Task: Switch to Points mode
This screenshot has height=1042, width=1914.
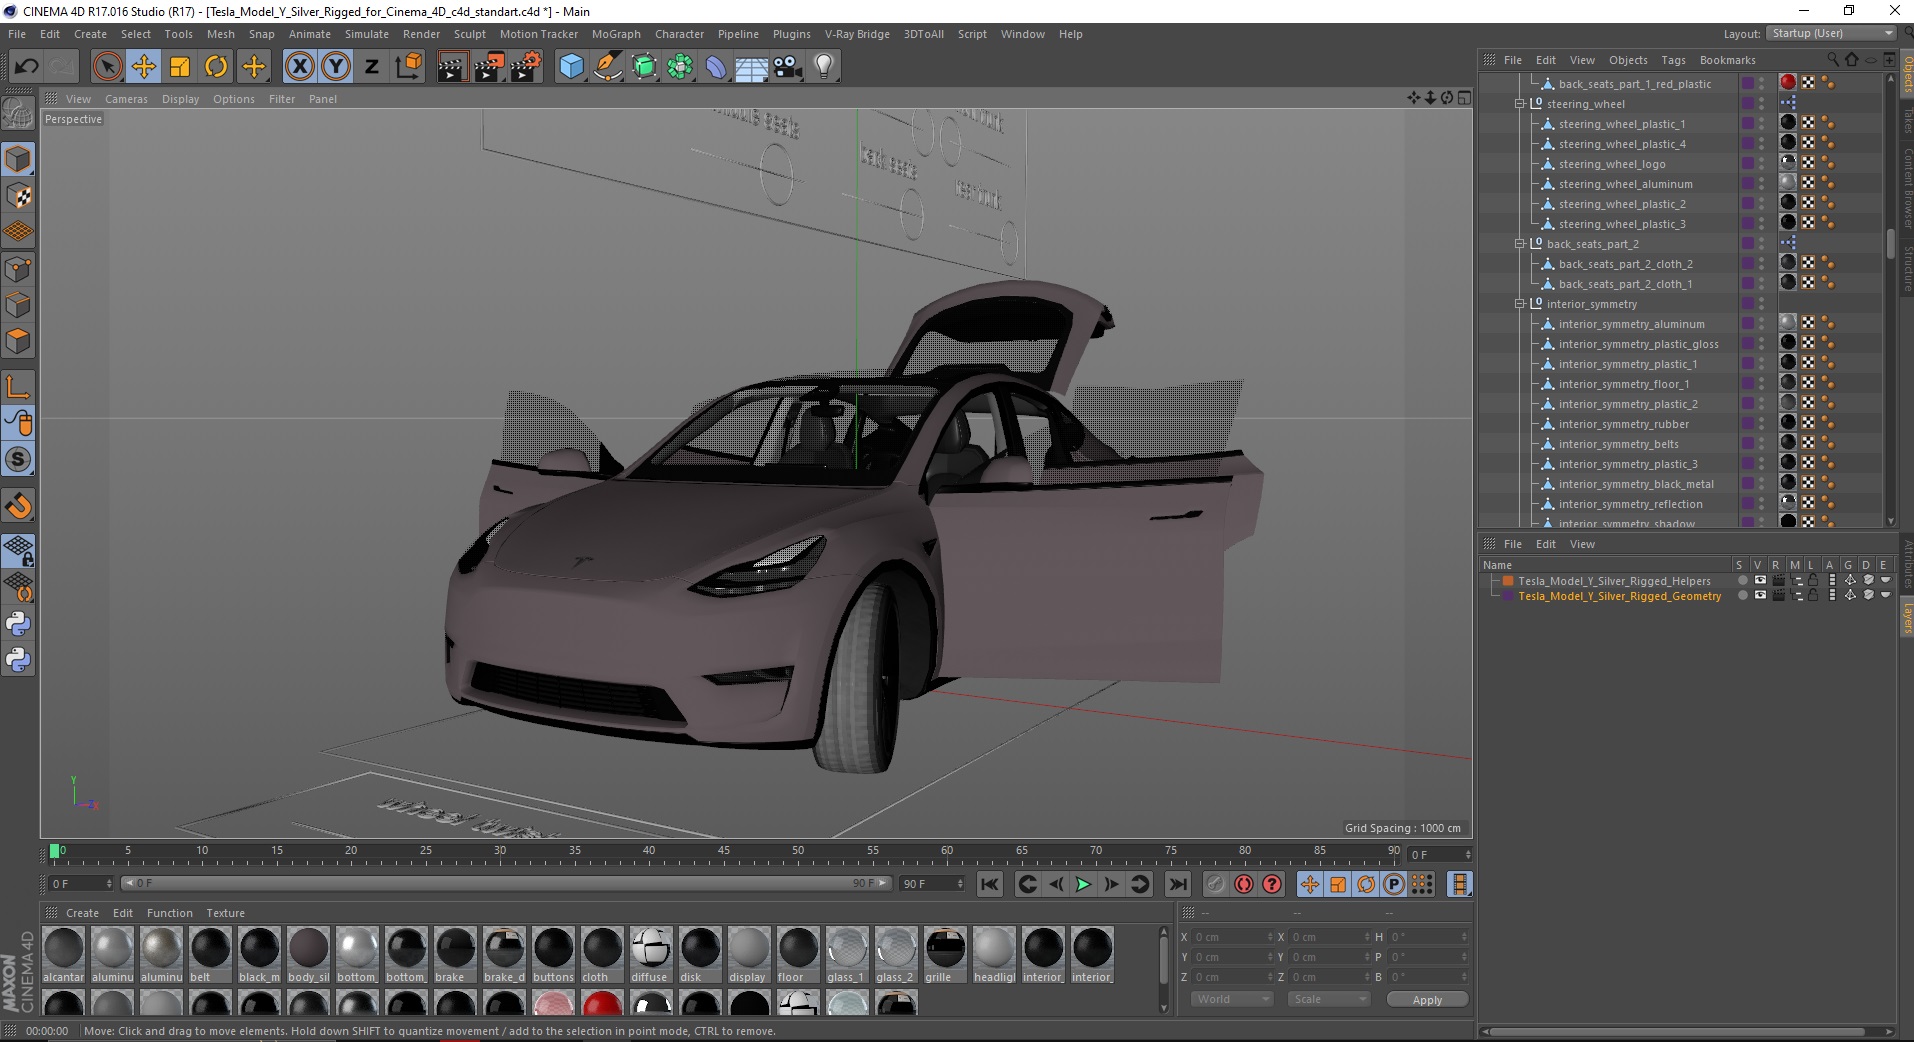Action: click(18, 269)
